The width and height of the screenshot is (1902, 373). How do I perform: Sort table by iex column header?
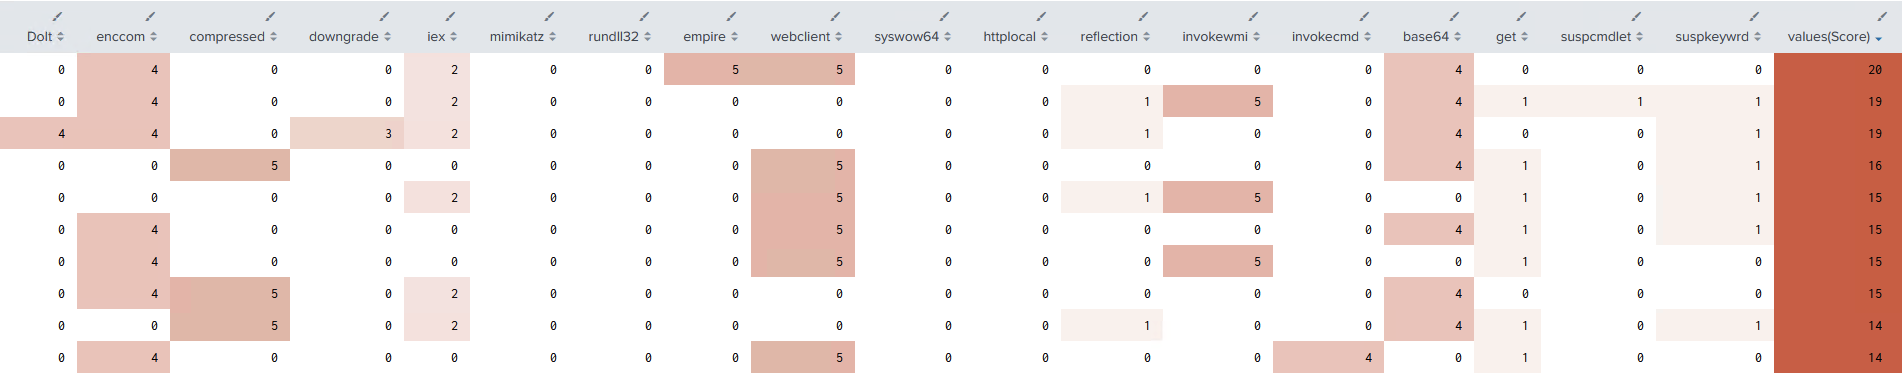pos(441,36)
